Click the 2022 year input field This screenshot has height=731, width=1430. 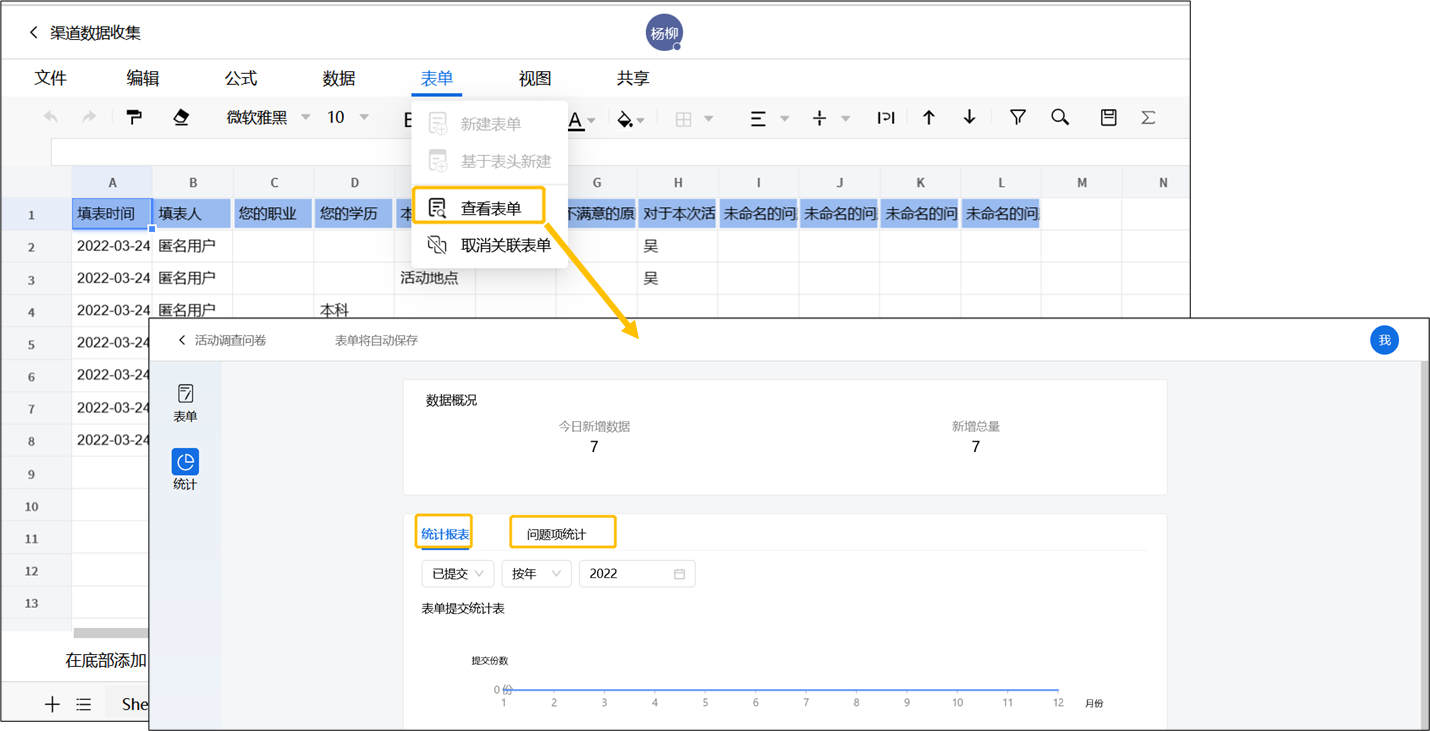click(x=637, y=574)
